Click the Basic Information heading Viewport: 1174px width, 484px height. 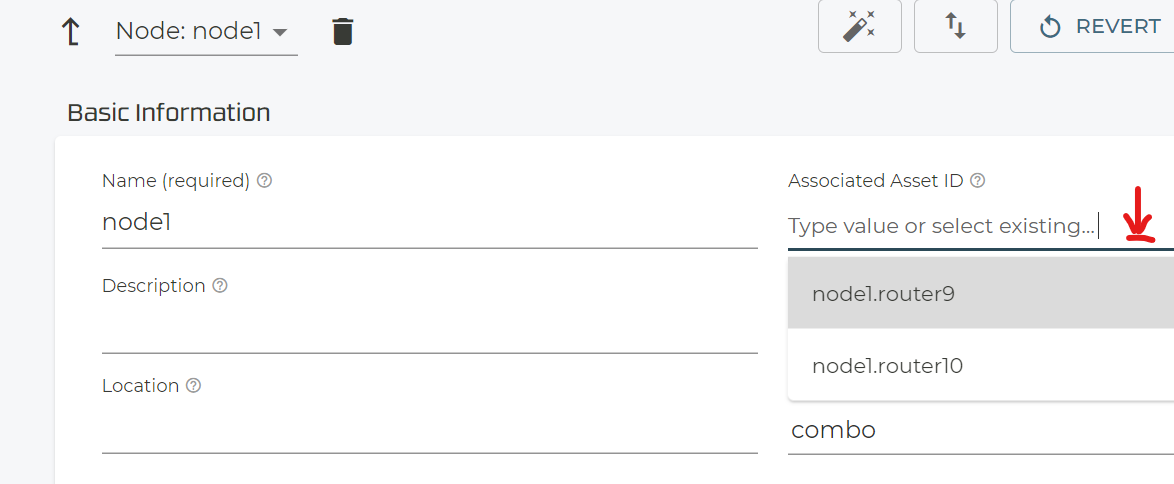pyautogui.click(x=168, y=113)
